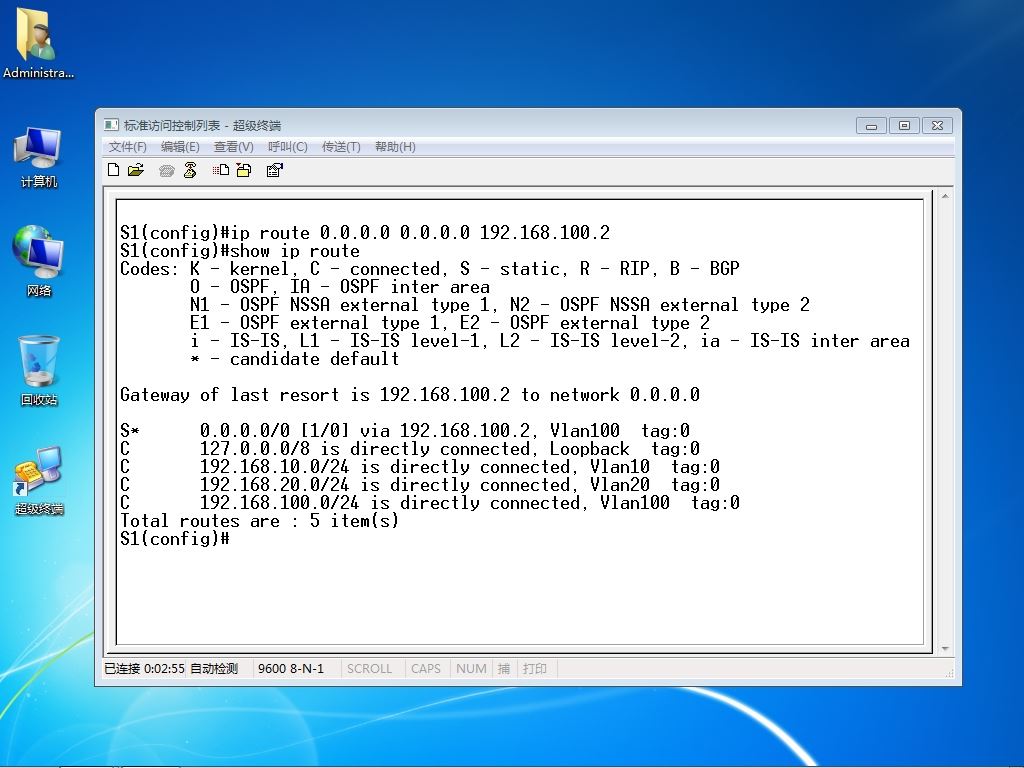
Task: Click the Properties toolbar icon
Action: point(275,170)
